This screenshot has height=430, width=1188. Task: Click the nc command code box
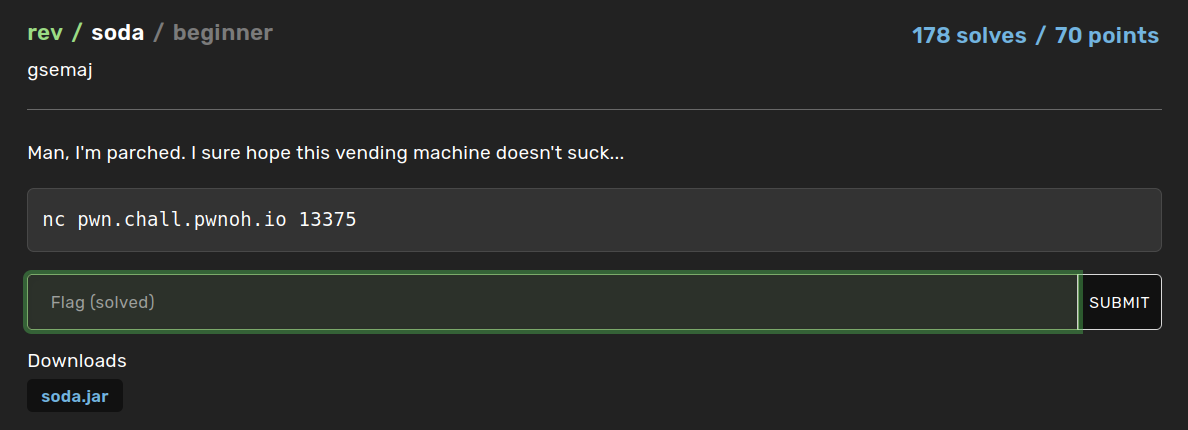[700, 219]
